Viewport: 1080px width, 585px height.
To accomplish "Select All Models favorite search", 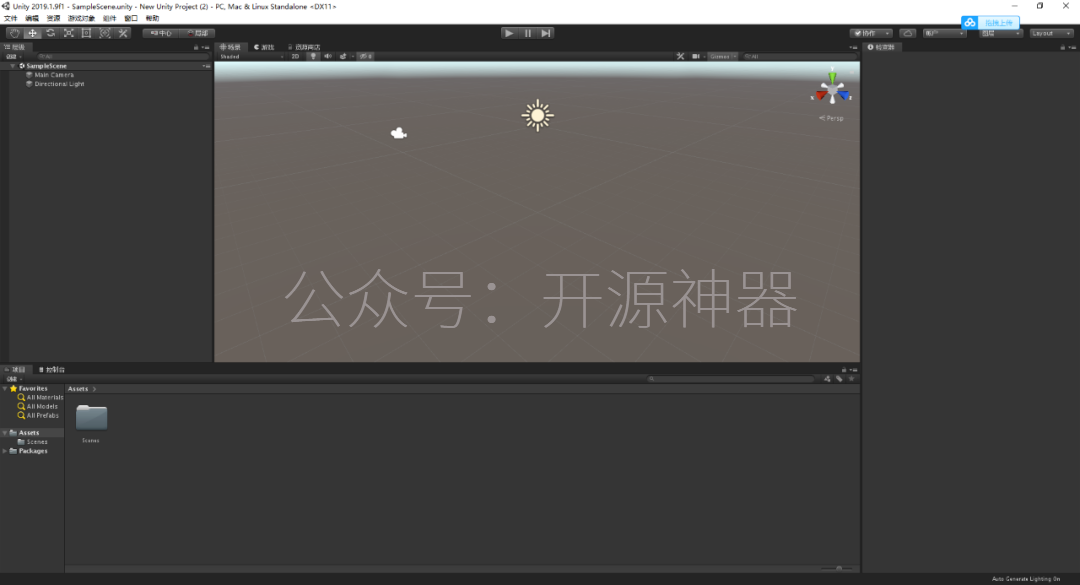I will (42, 407).
